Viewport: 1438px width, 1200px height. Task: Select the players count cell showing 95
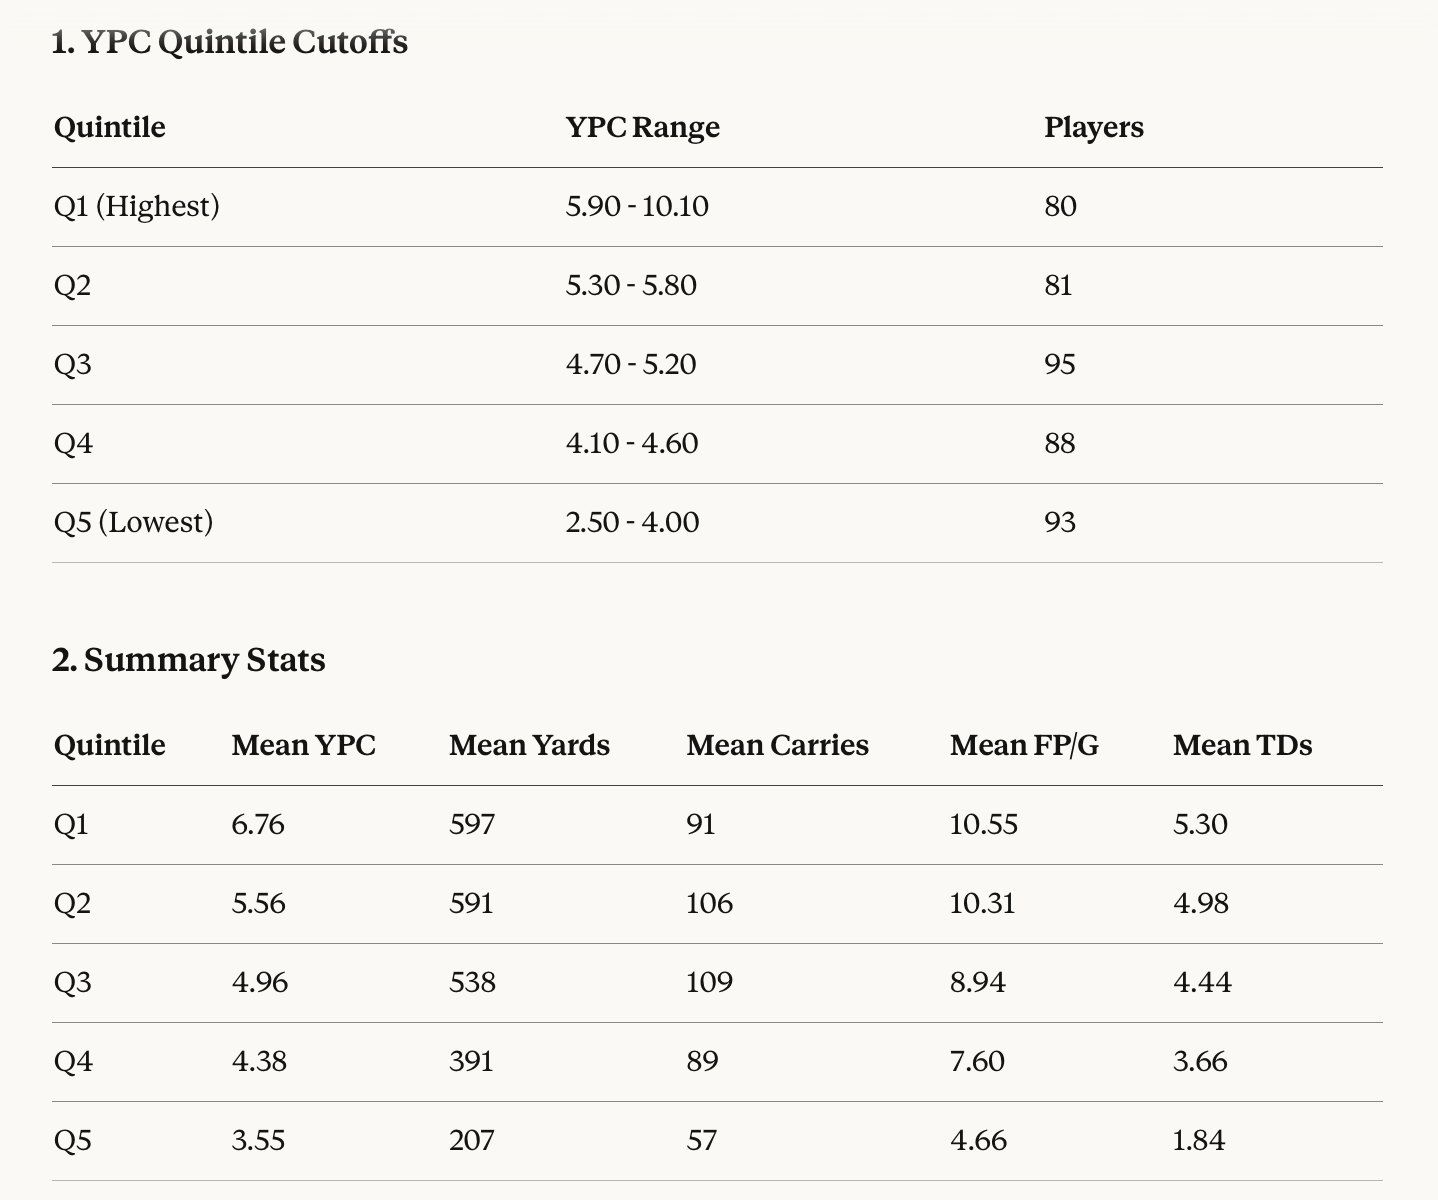point(1060,365)
